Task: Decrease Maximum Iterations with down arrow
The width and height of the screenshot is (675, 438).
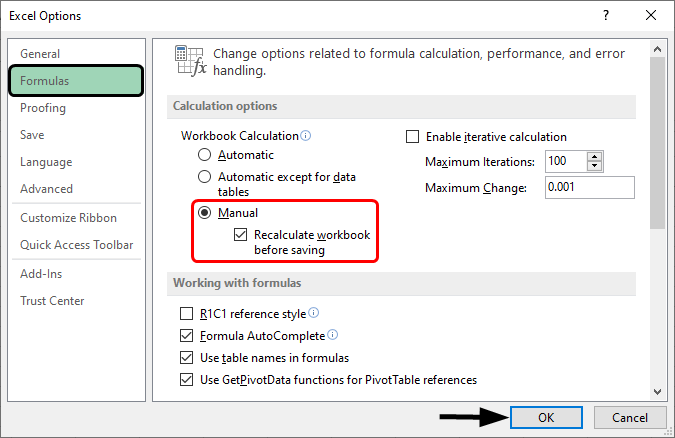Action: (x=595, y=166)
